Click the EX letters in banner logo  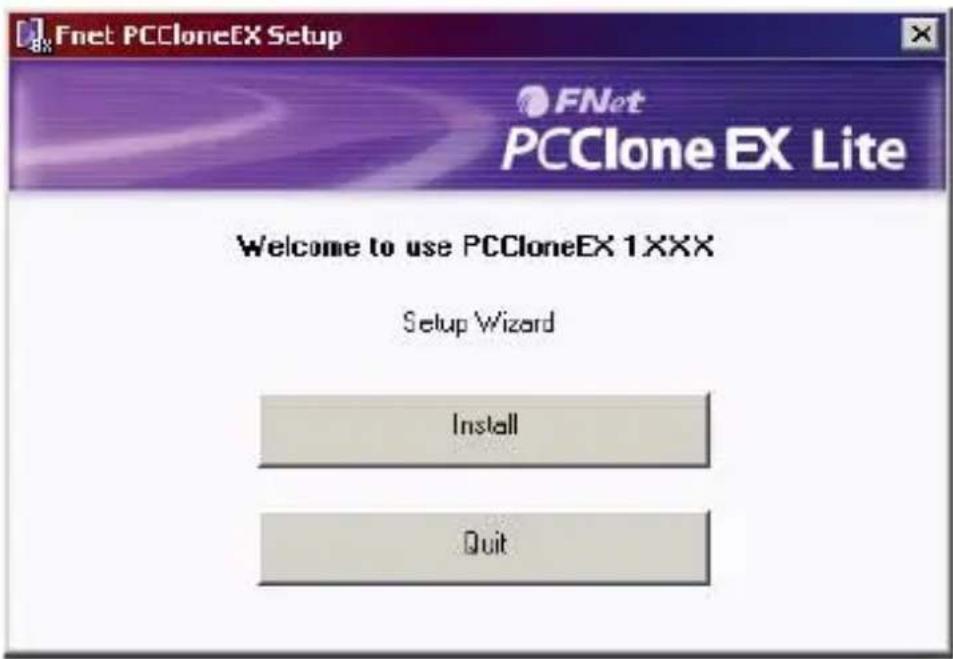click(x=759, y=150)
